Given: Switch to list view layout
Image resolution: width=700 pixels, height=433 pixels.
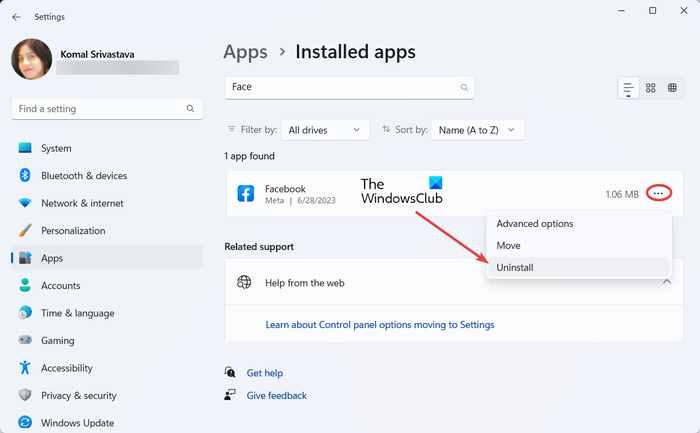Looking at the screenshot, I should [628, 88].
